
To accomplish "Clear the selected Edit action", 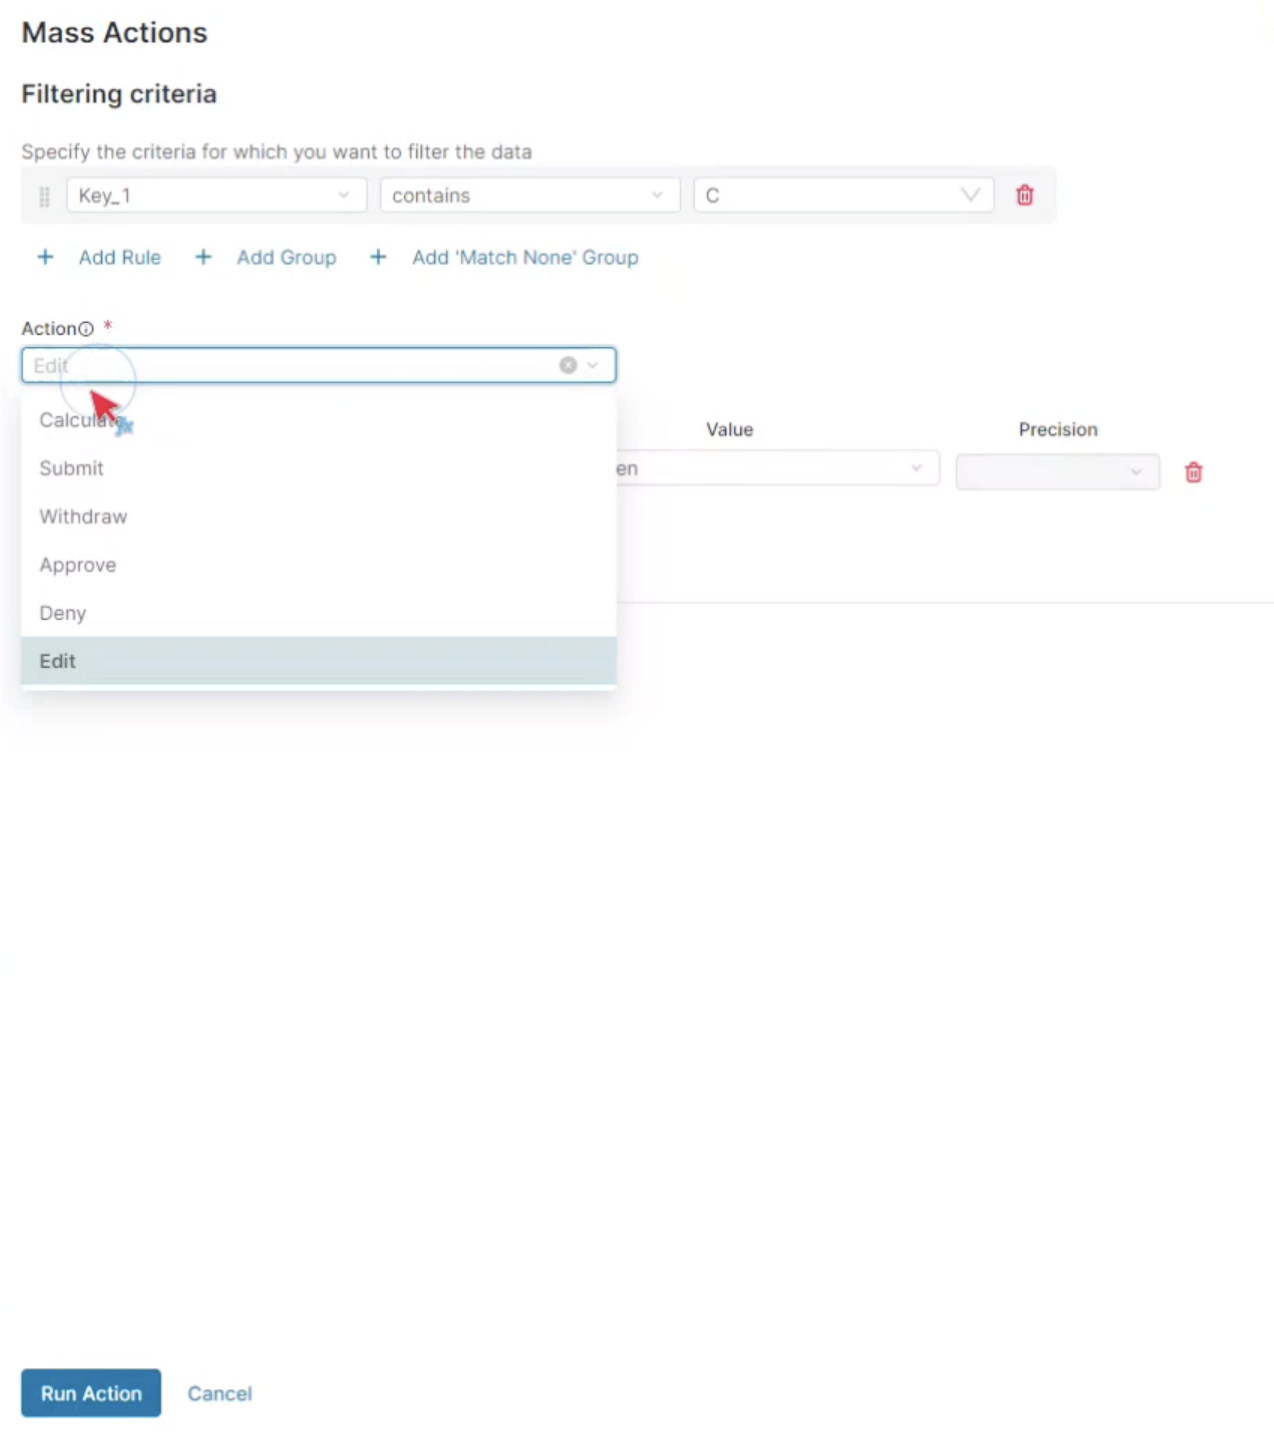I will 568,365.
